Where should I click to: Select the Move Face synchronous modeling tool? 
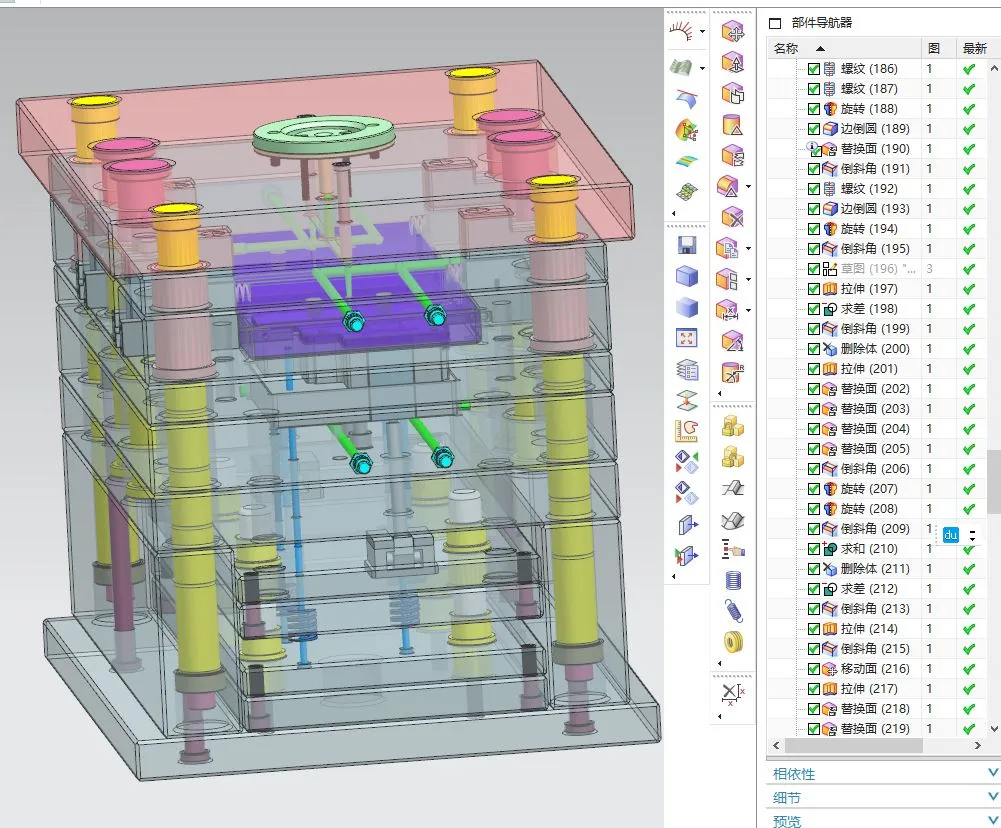click(x=735, y=33)
